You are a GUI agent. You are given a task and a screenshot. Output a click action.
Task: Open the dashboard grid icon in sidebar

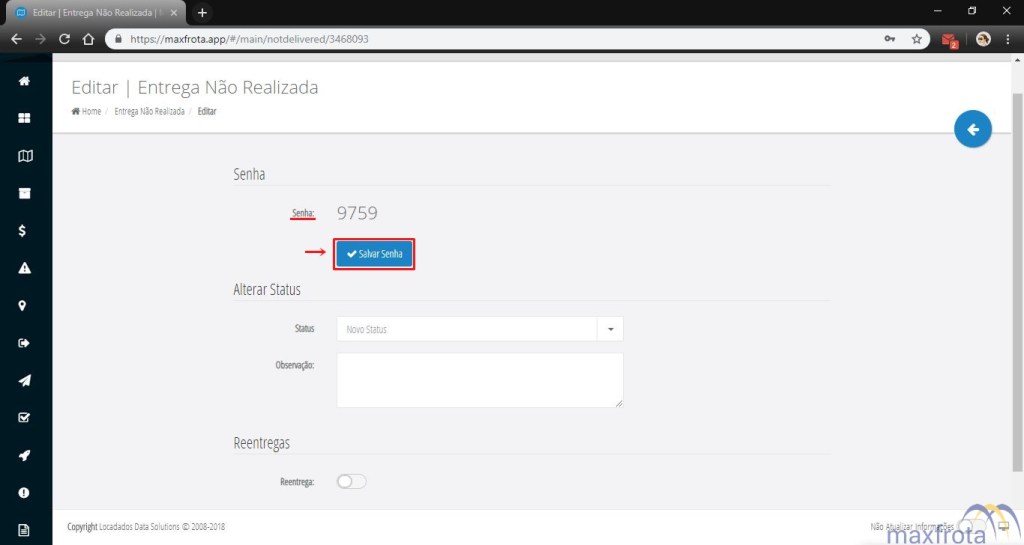point(25,118)
